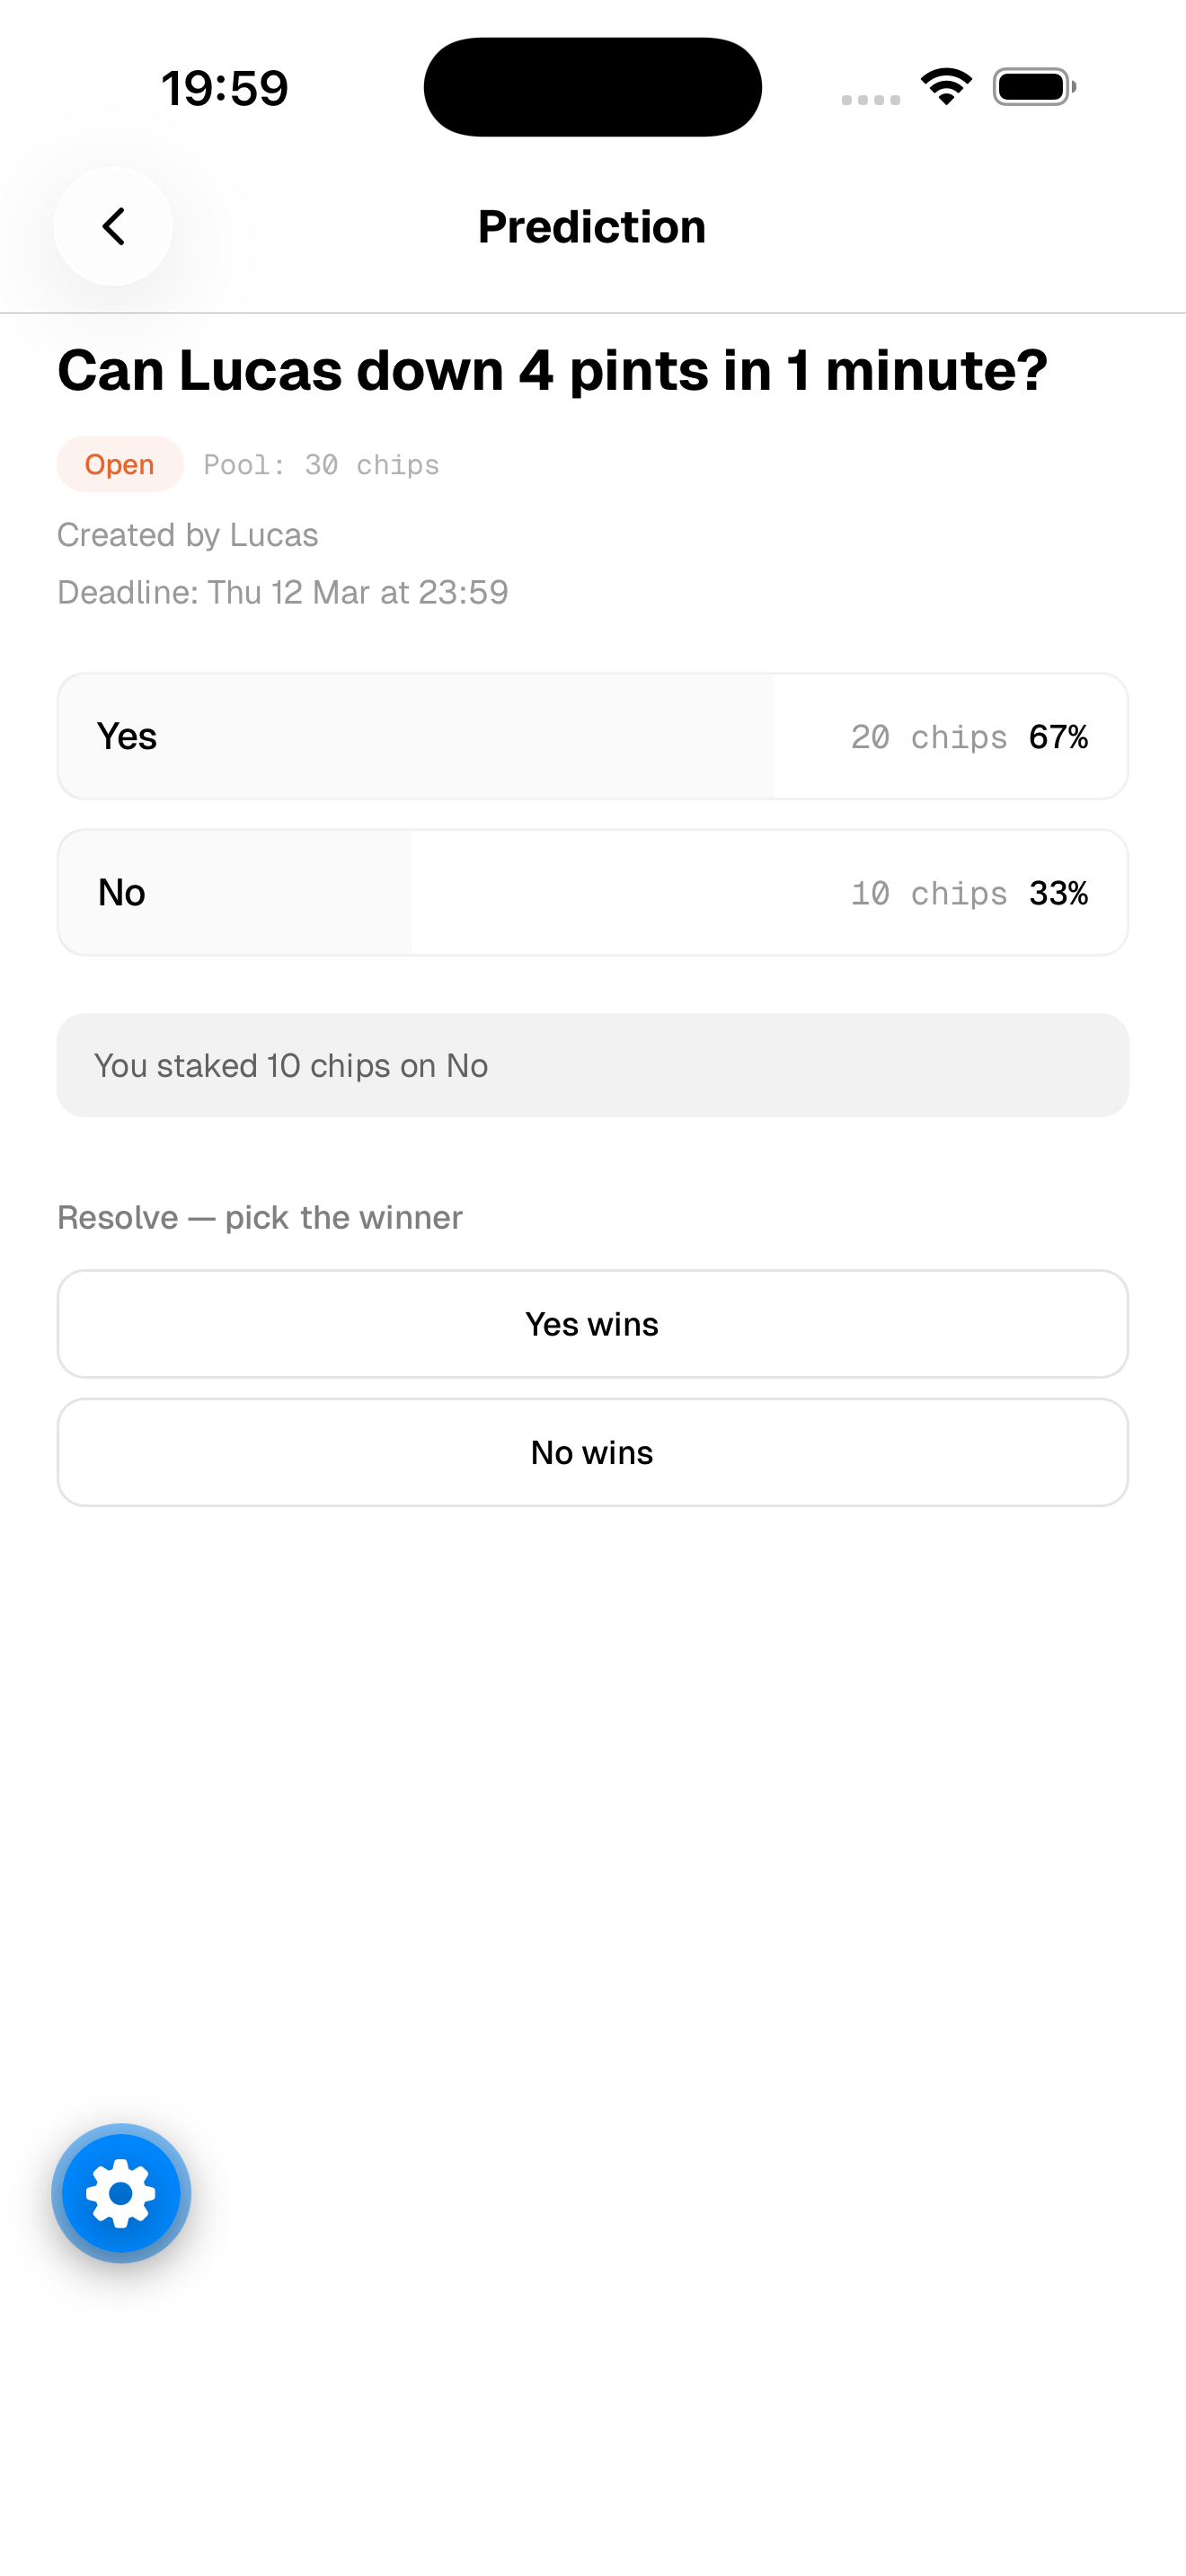Tap the back chevron icon
1186x2576 pixels.
click(113, 226)
